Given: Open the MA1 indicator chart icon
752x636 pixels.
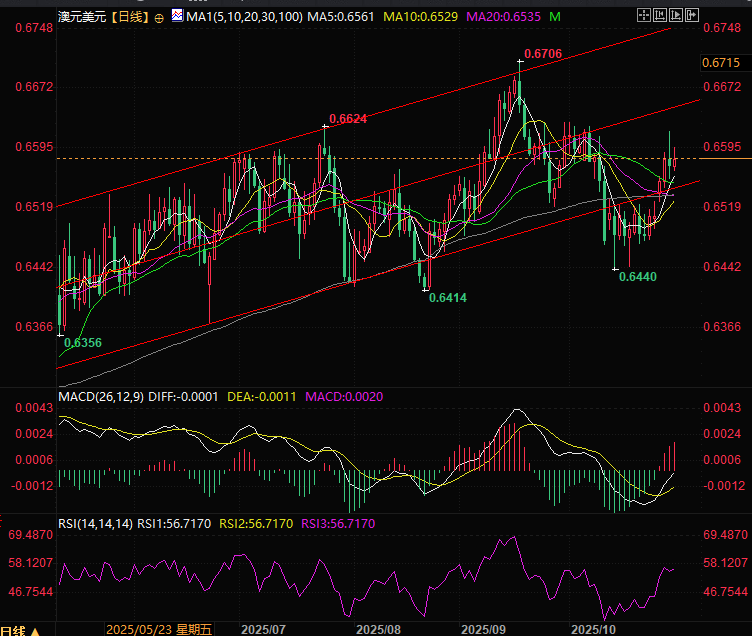Looking at the screenshot, I should (177, 17).
